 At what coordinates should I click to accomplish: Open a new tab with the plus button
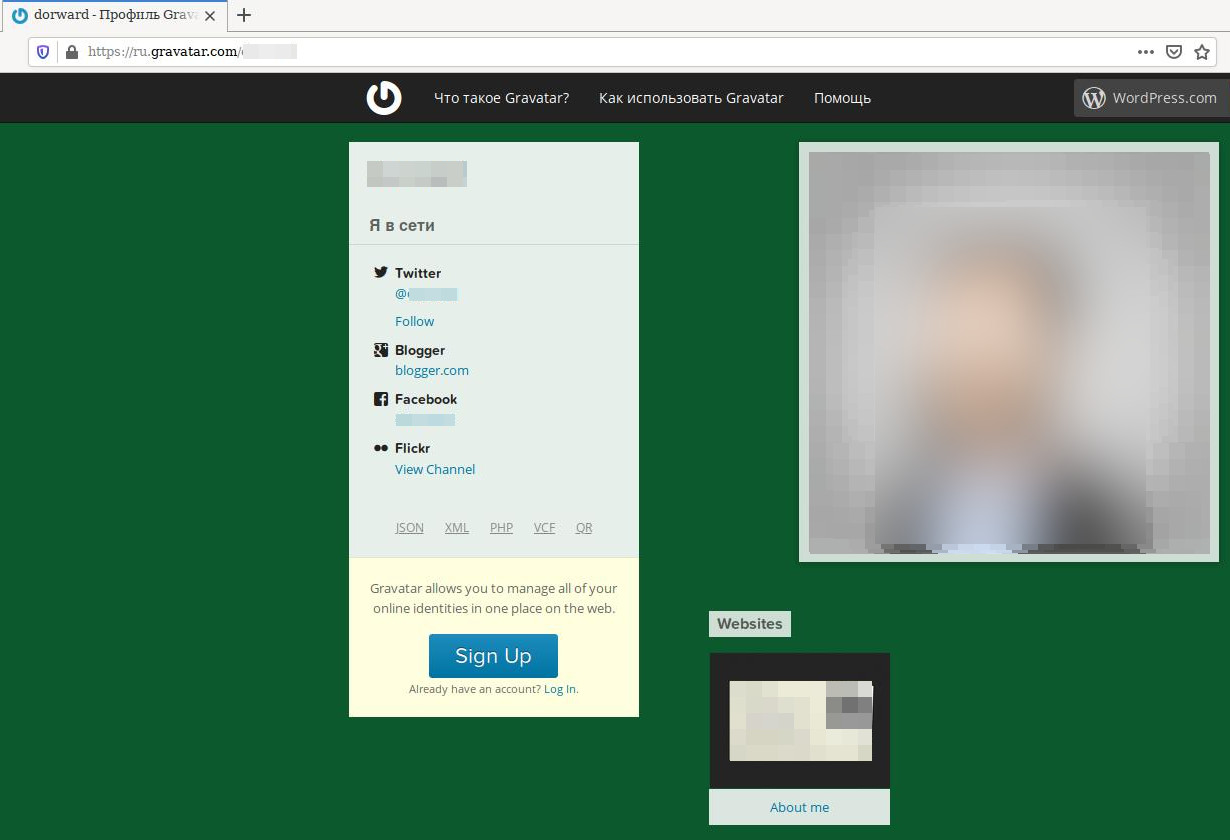click(243, 15)
